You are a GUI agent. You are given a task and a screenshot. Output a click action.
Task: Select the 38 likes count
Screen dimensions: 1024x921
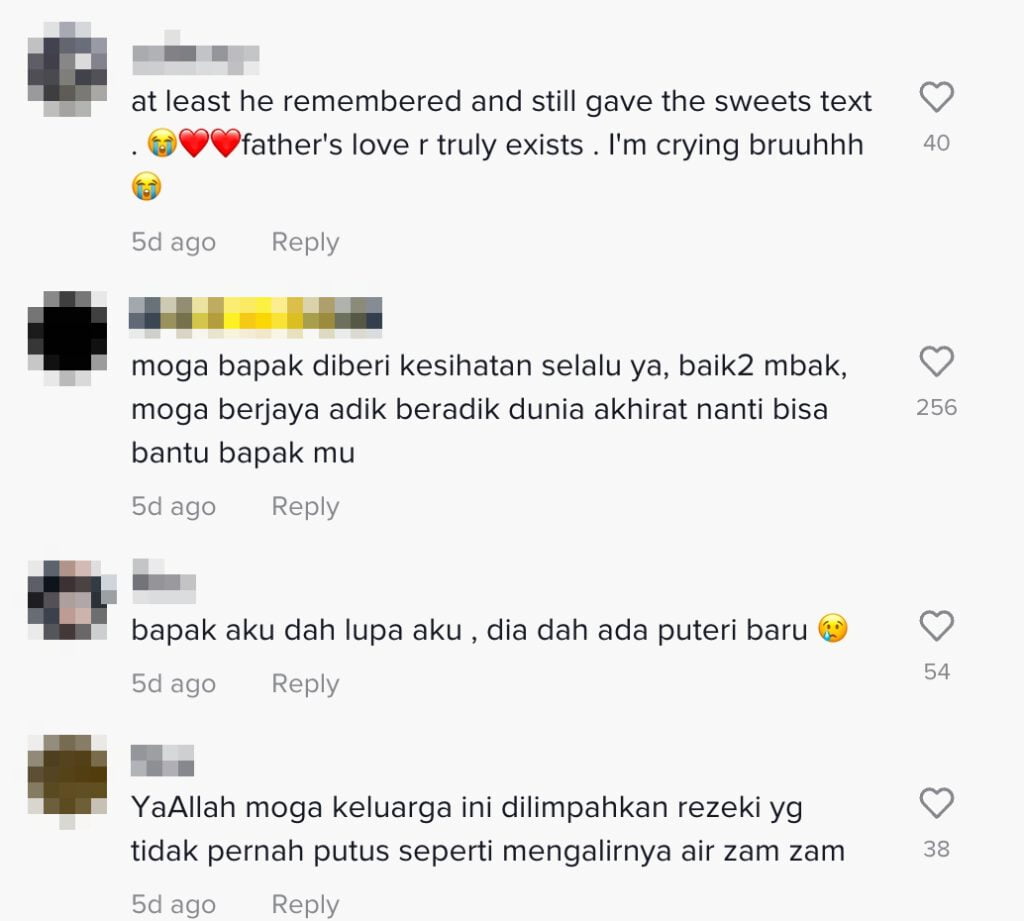(936, 848)
